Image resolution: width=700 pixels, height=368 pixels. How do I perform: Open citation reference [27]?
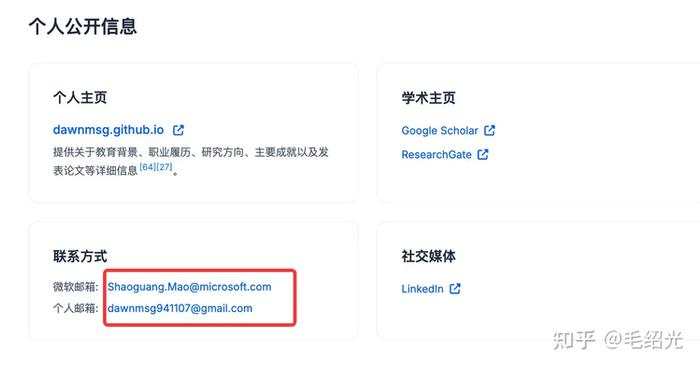point(164,167)
